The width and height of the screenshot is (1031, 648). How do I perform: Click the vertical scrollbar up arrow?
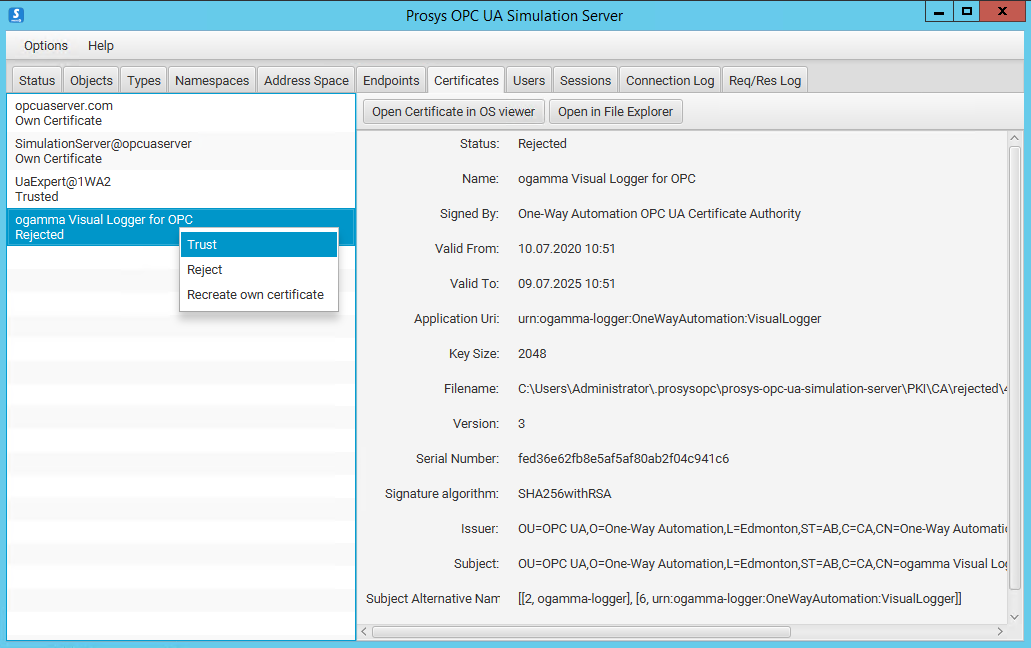coord(1015,138)
